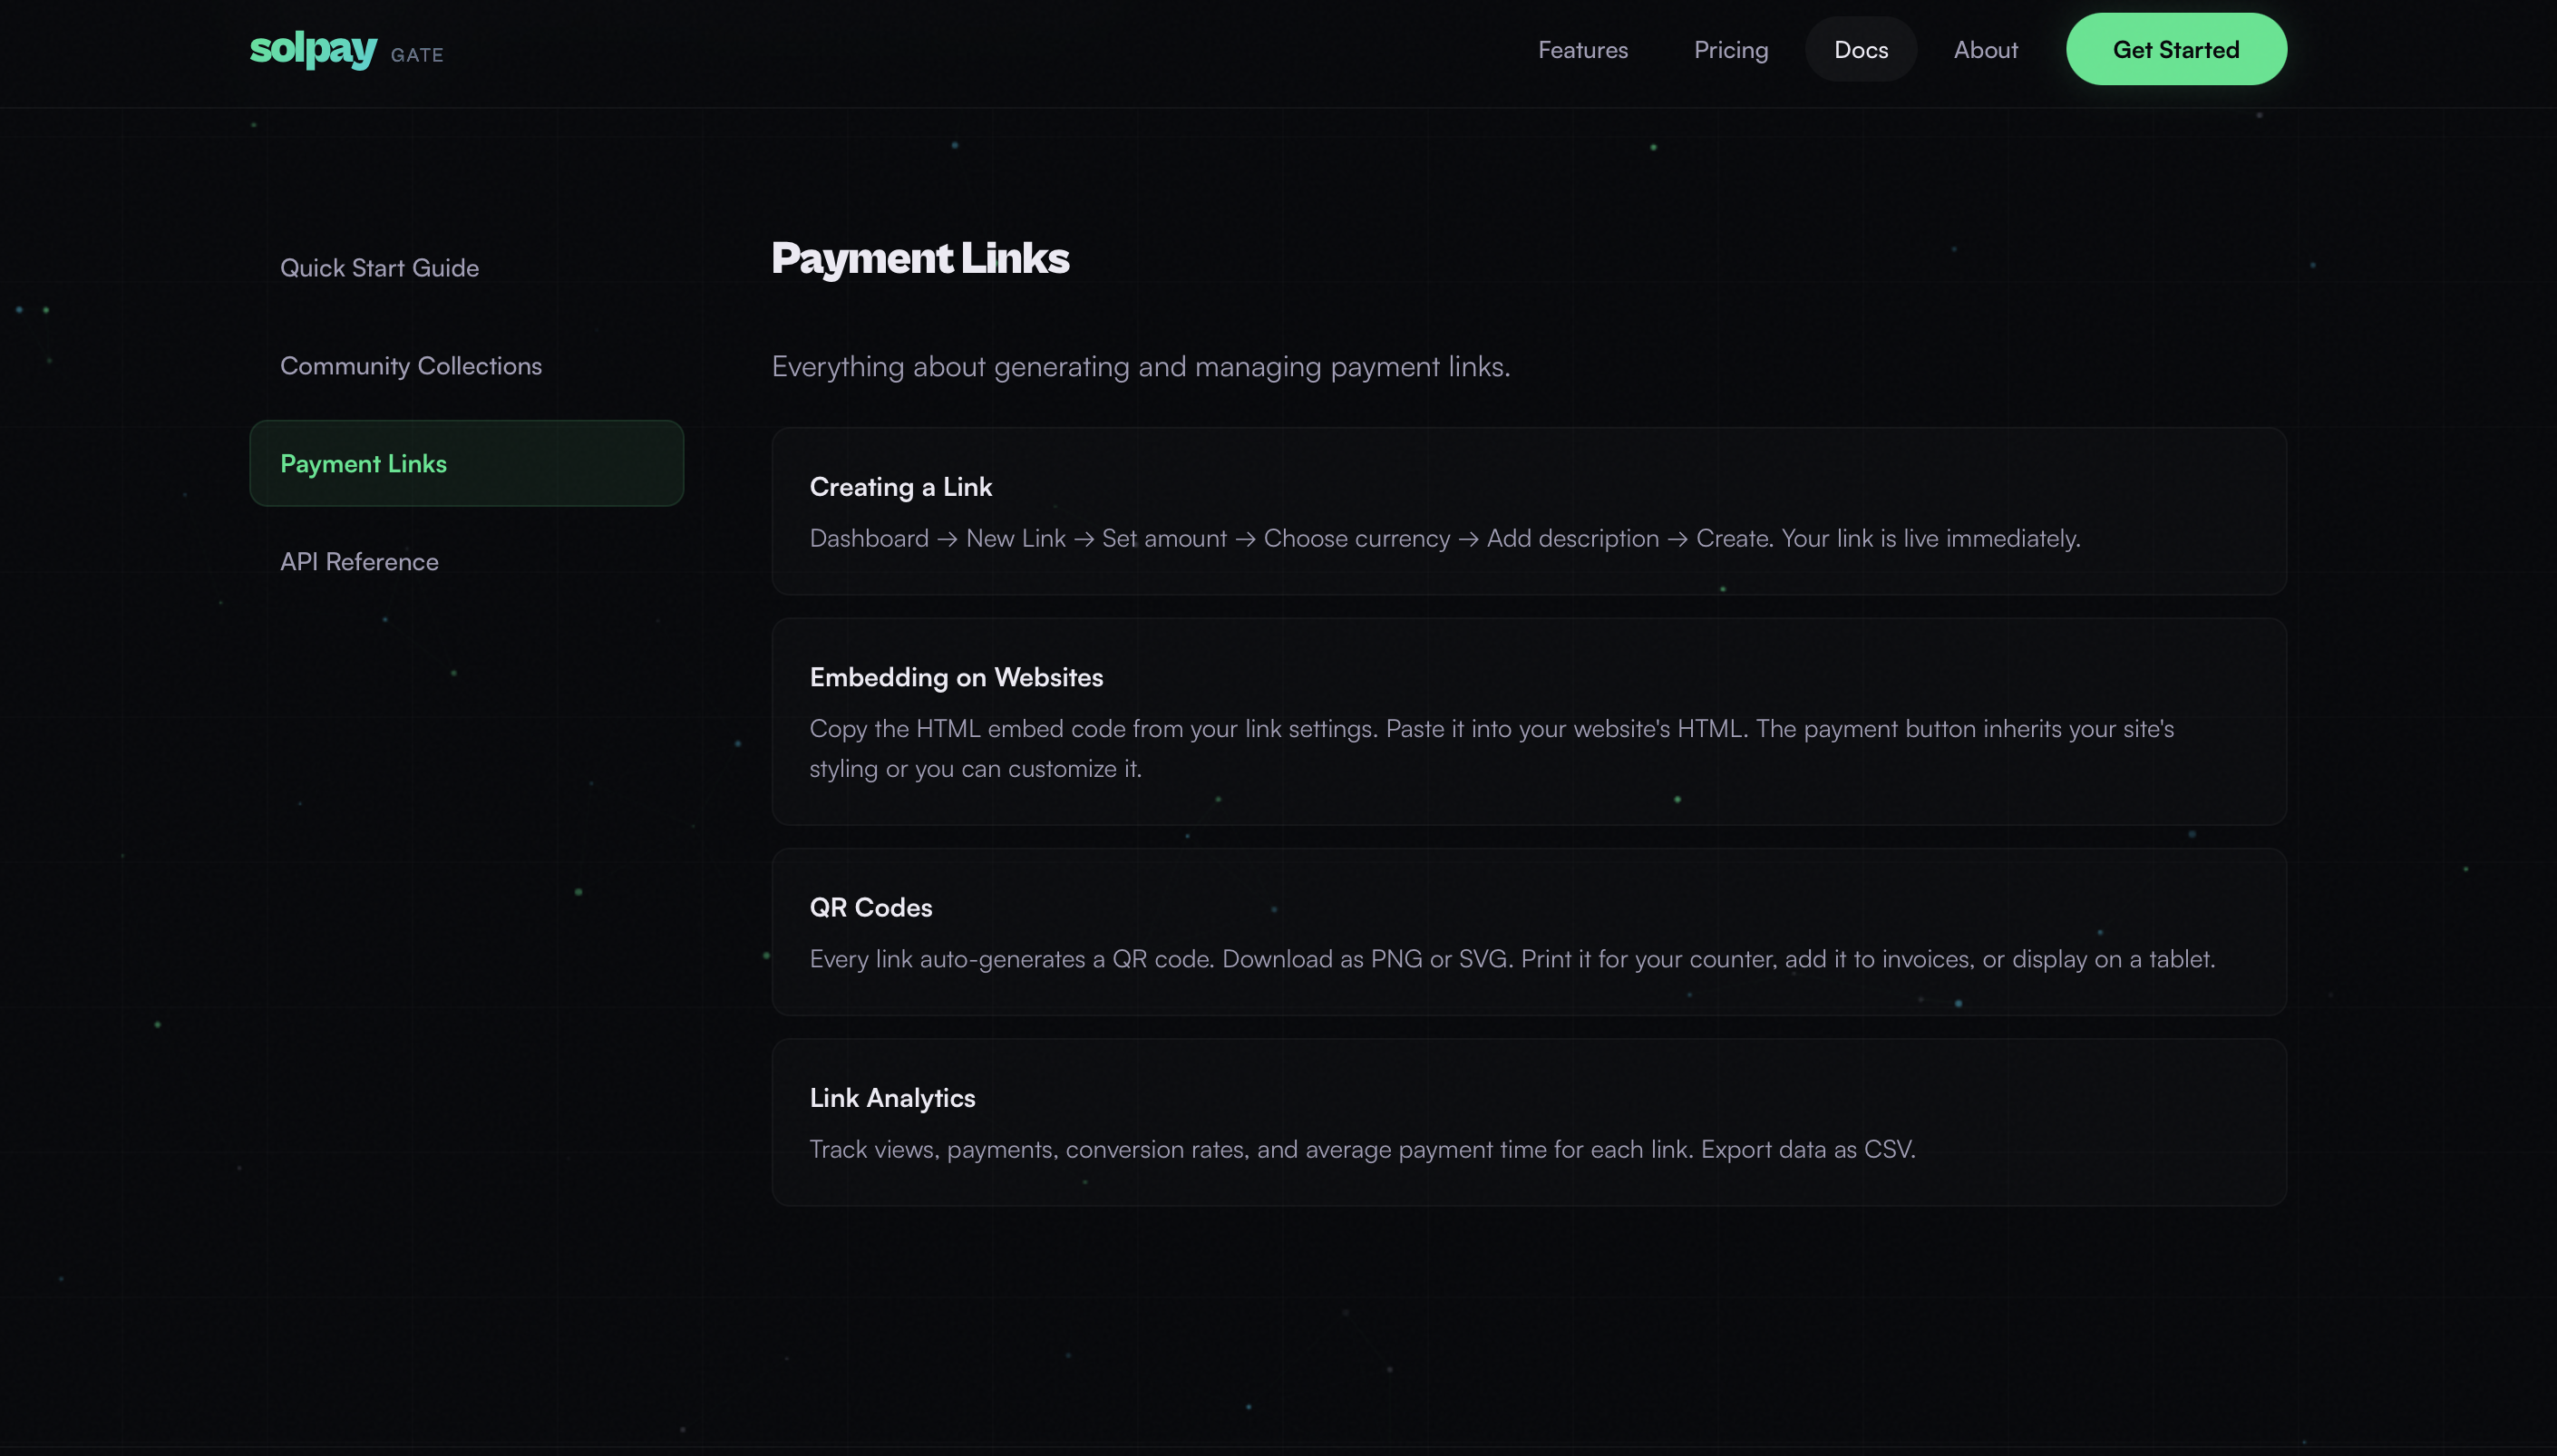The height and width of the screenshot is (1456, 2557).
Task: Open the About page
Action: [x=1985, y=49]
